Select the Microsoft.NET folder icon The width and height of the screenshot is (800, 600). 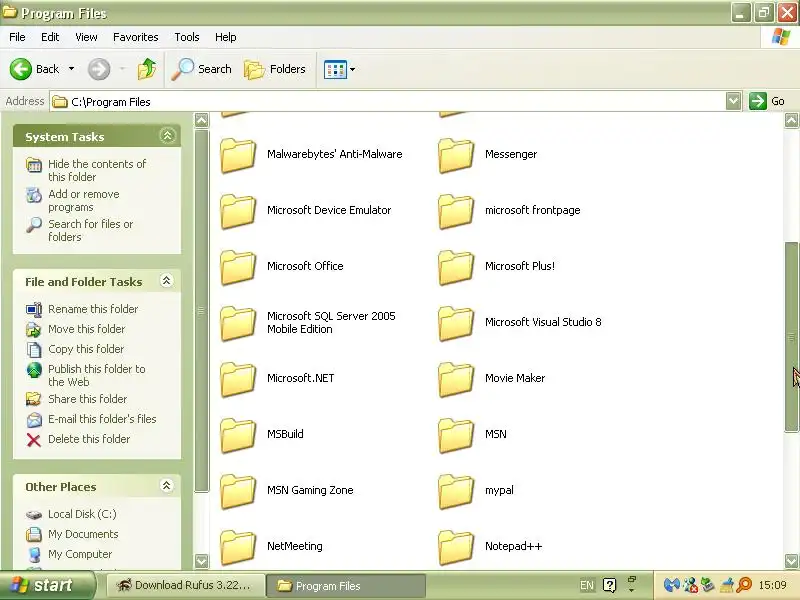click(x=238, y=379)
